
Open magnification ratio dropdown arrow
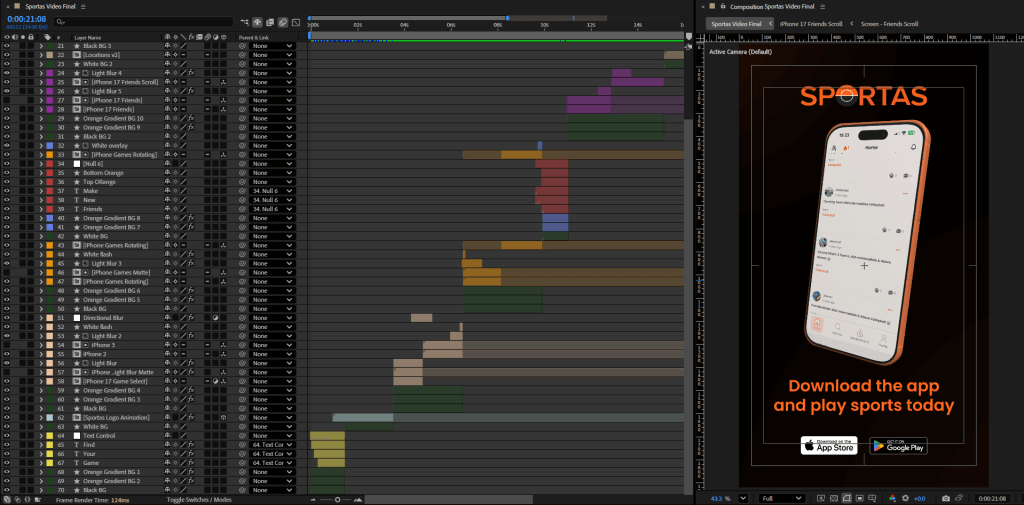pyautogui.click(x=743, y=498)
